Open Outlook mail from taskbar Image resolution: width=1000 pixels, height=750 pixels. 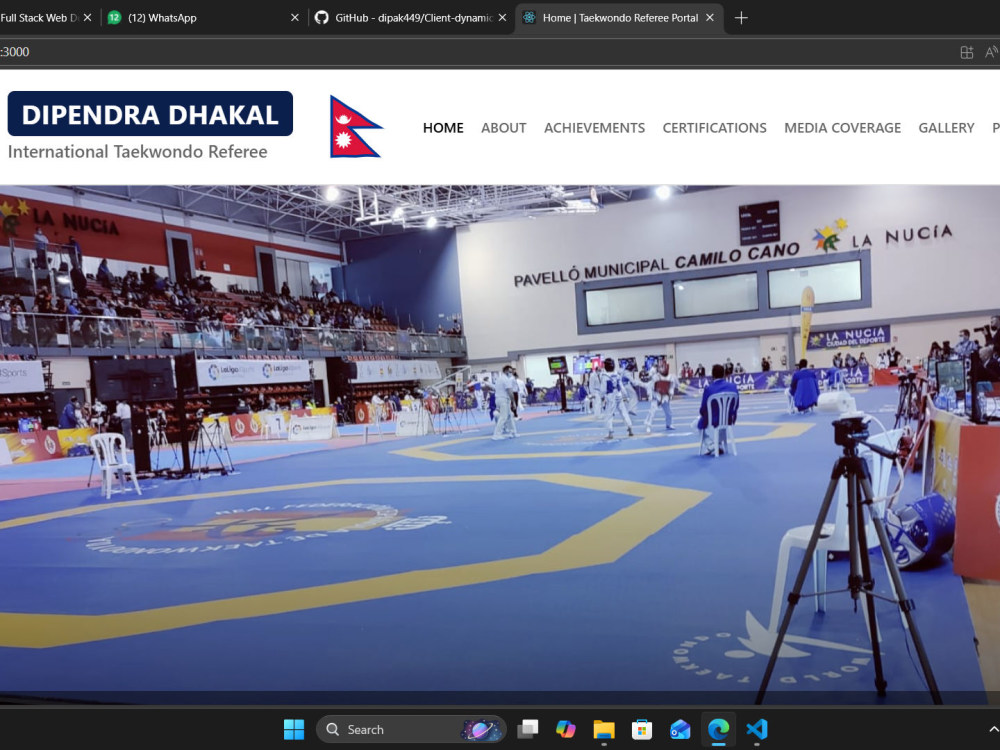click(680, 729)
